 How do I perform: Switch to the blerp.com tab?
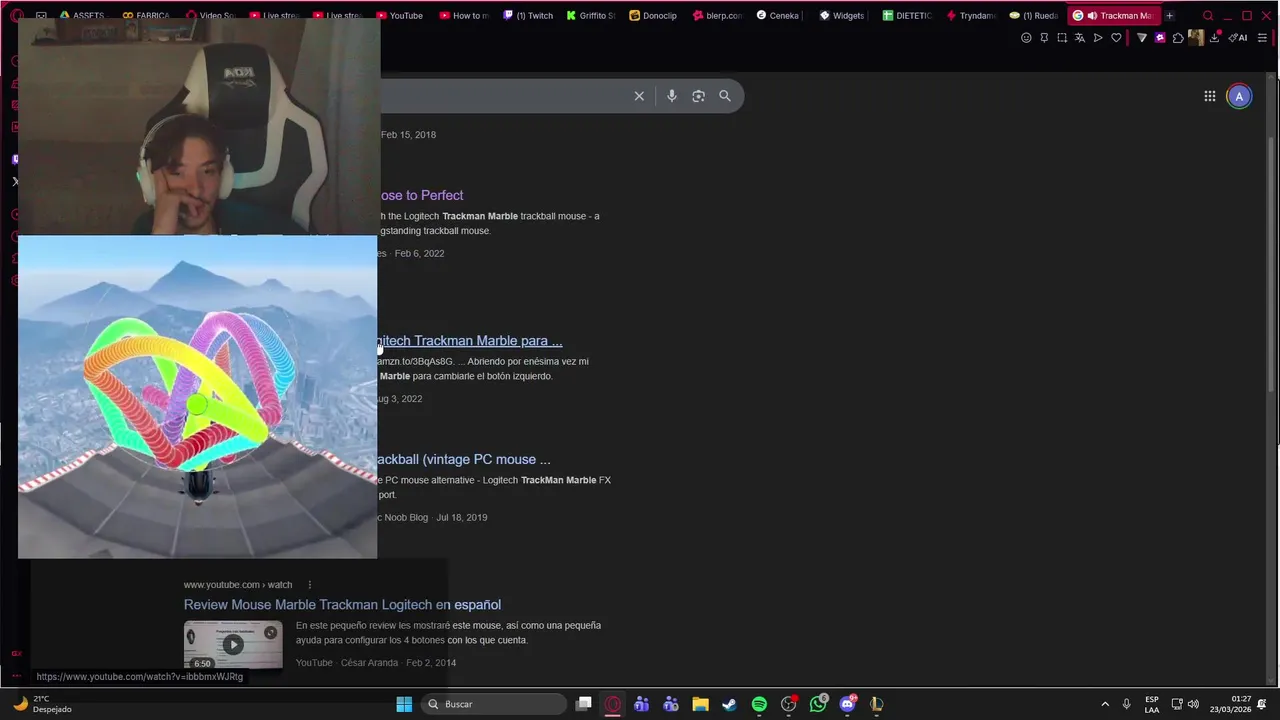coord(717,16)
